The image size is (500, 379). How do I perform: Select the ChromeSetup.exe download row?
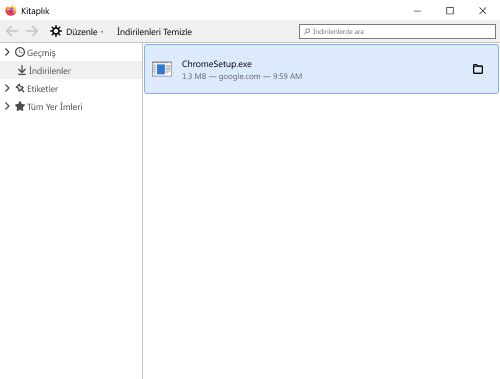(321, 69)
